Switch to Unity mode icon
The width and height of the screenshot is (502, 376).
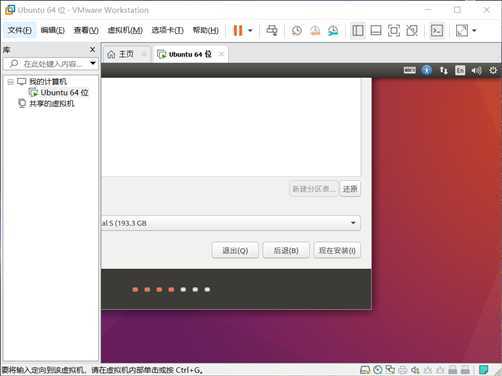(x=412, y=31)
